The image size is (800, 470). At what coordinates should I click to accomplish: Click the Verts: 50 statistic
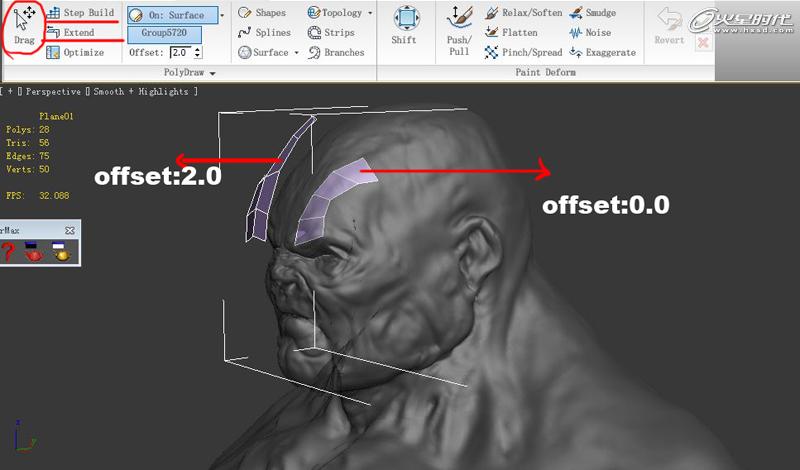[x=28, y=169]
